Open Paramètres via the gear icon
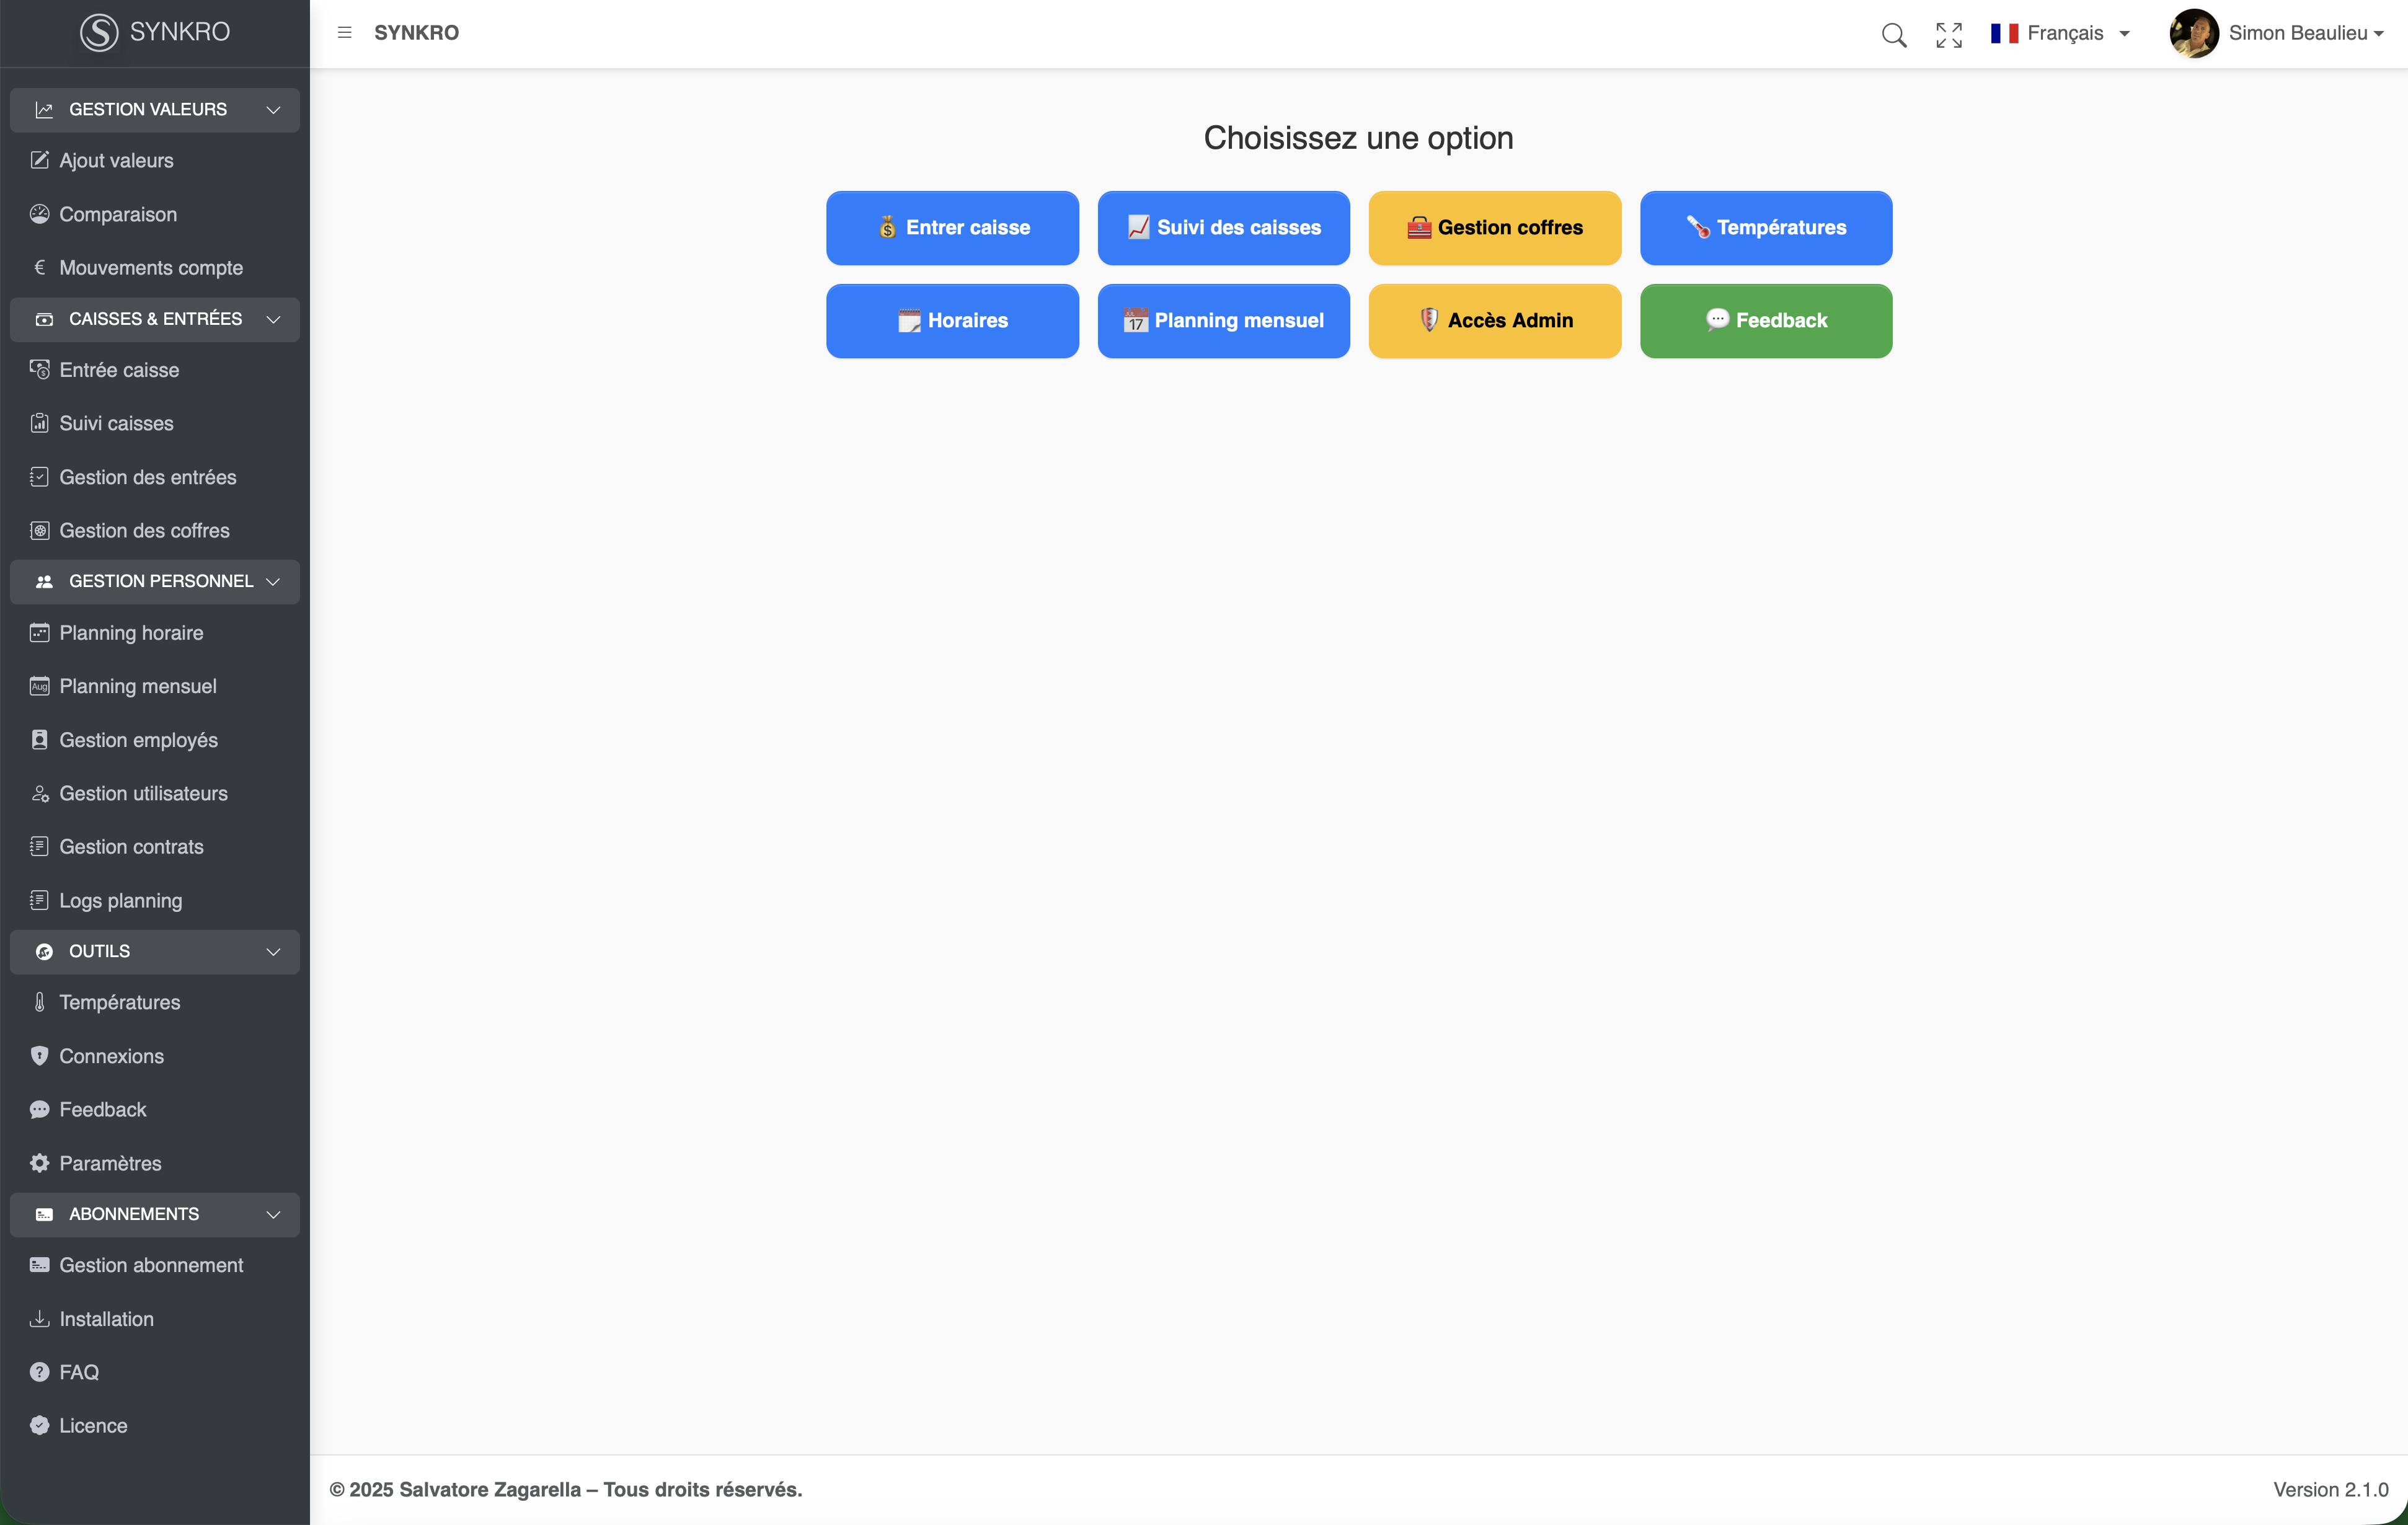Image resolution: width=2408 pixels, height=1525 pixels. (40, 1163)
